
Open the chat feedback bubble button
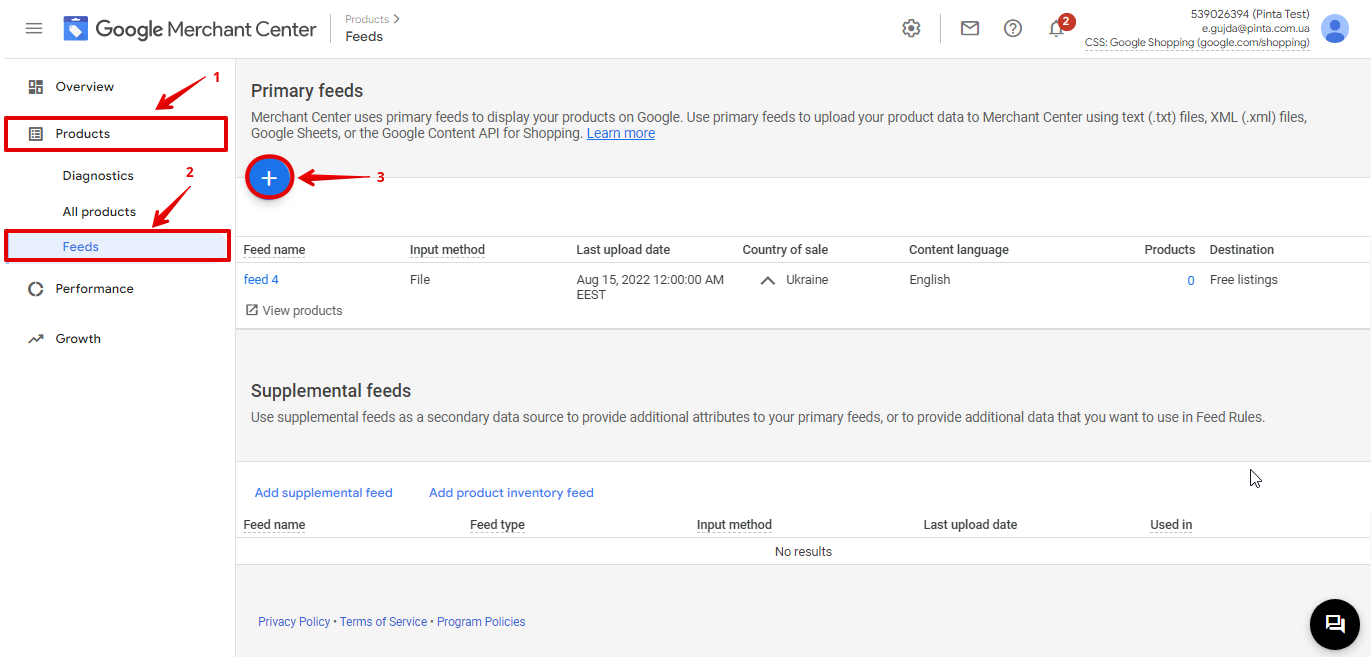pyautogui.click(x=1335, y=624)
